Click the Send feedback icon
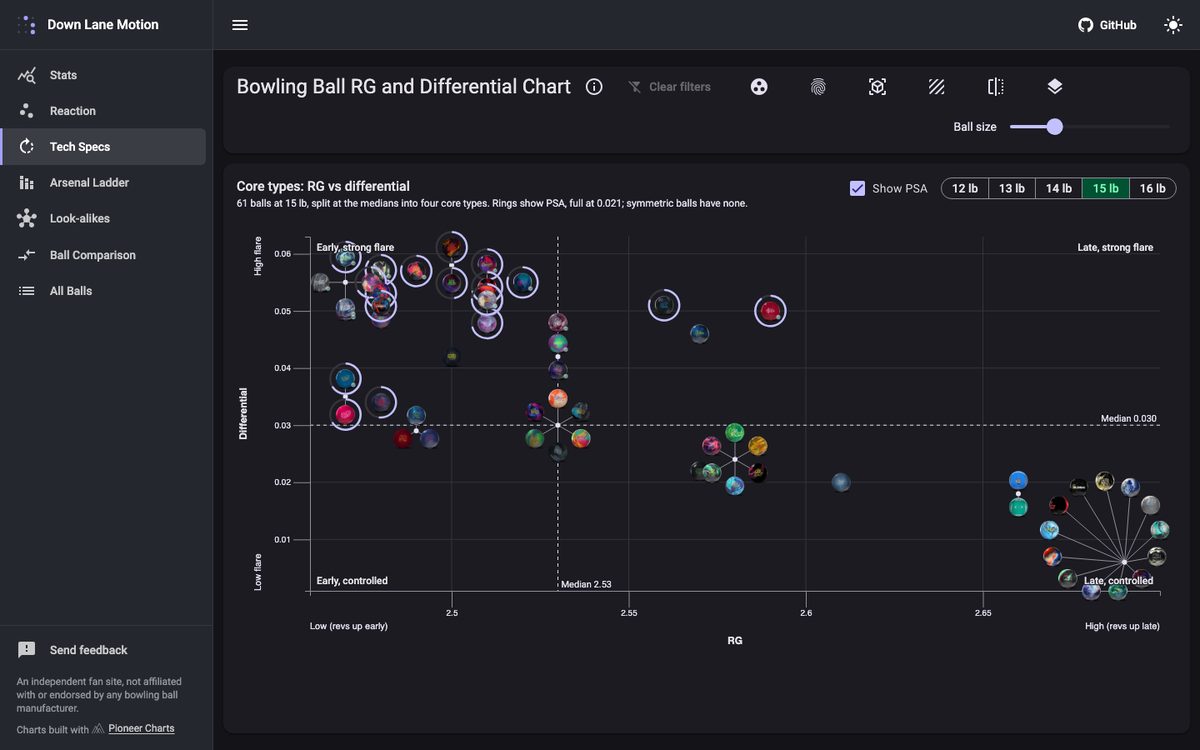 (27, 650)
